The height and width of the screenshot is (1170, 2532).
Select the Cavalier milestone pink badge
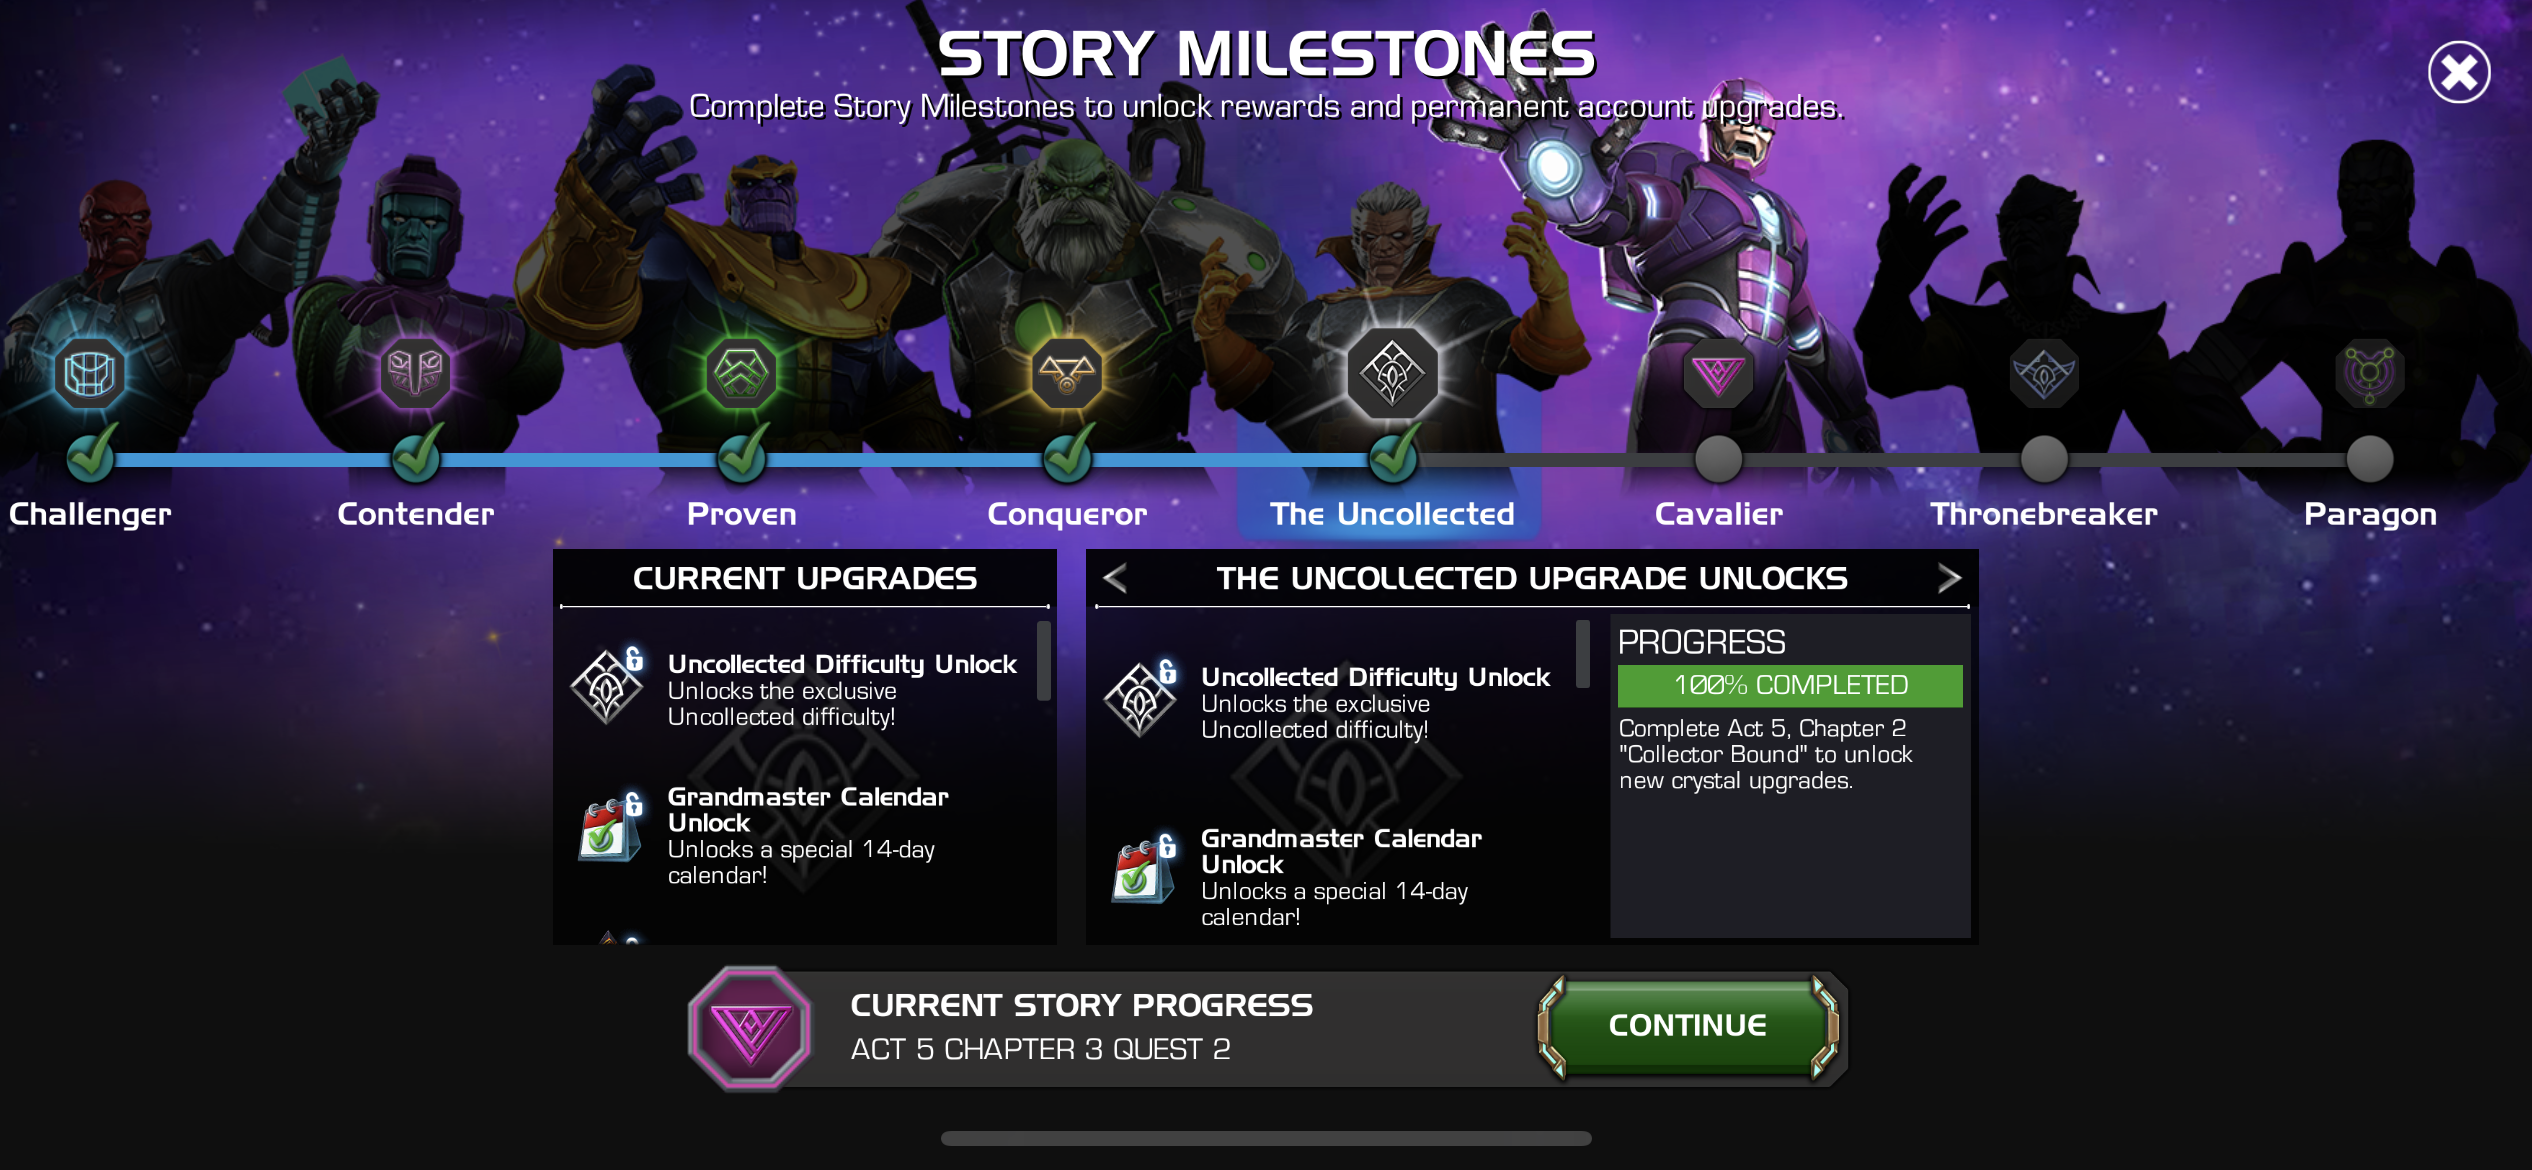pos(1718,373)
